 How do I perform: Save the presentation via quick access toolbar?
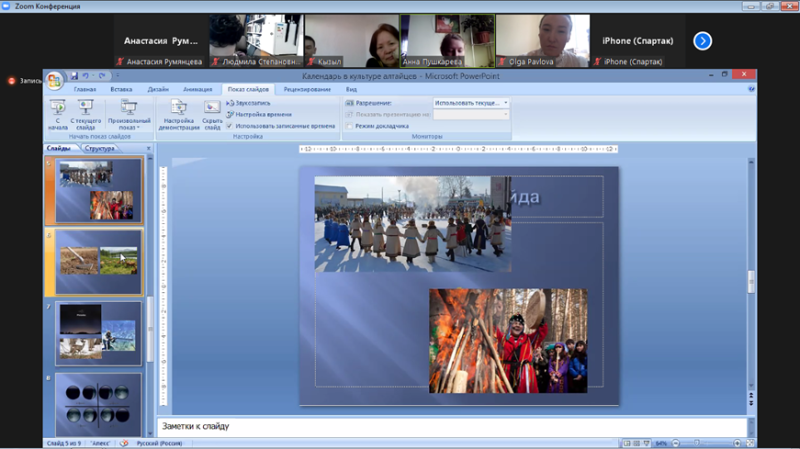tap(74, 76)
